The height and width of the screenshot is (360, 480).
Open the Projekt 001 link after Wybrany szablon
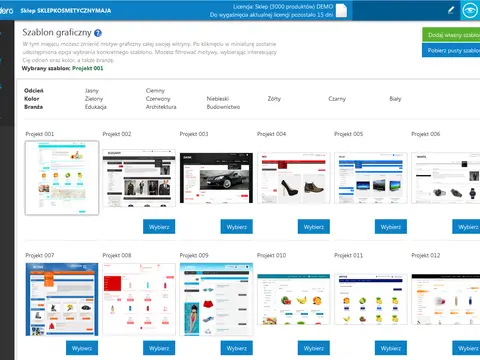pyautogui.click(x=88, y=68)
